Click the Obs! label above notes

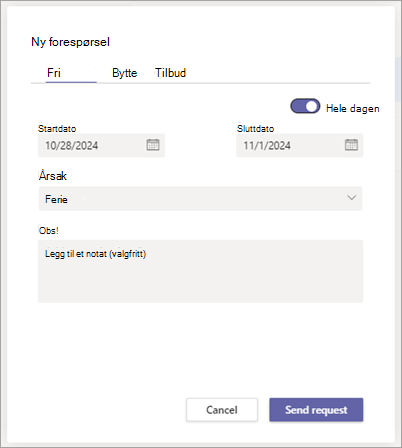click(49, 231)
